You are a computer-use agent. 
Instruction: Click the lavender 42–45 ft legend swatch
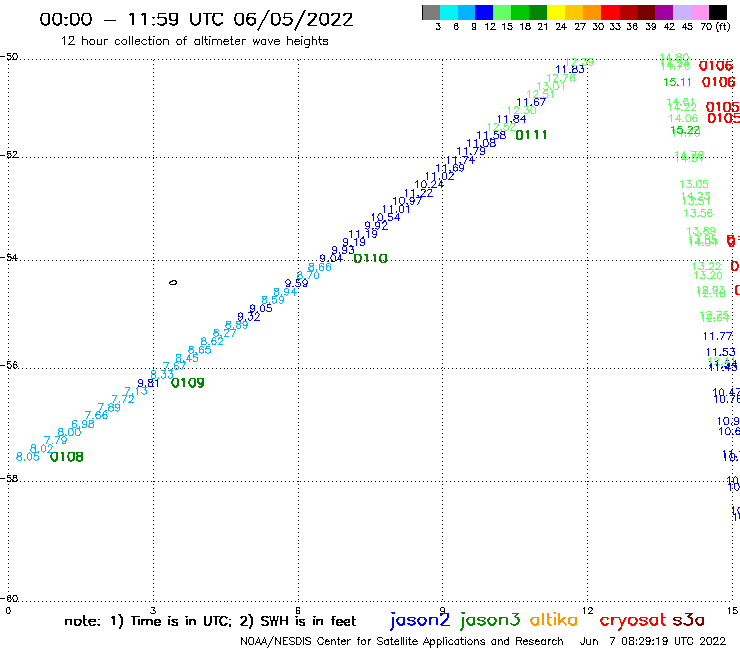tap(681, 12)
